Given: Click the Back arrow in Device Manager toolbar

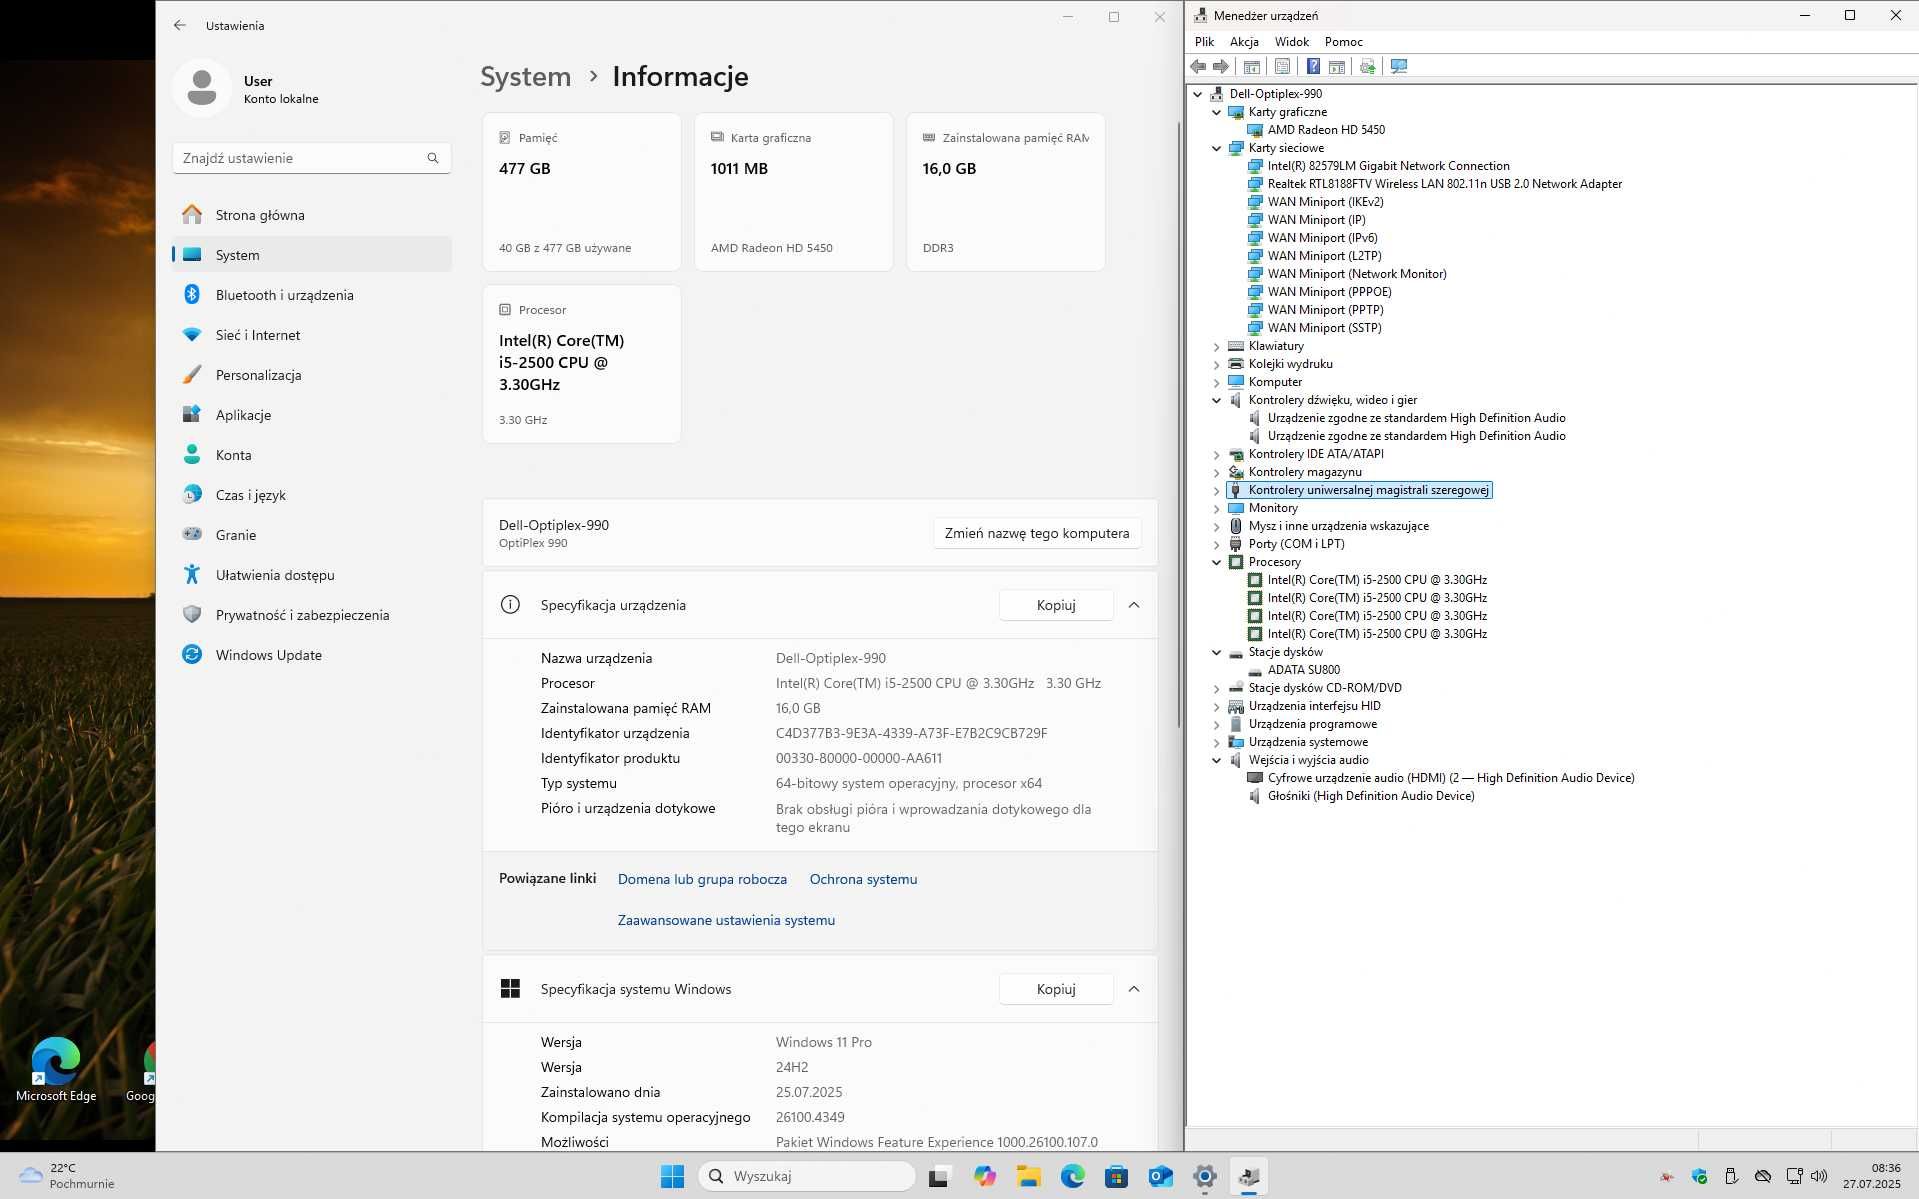Looking at the screenshot, I should coord(1198,66).
